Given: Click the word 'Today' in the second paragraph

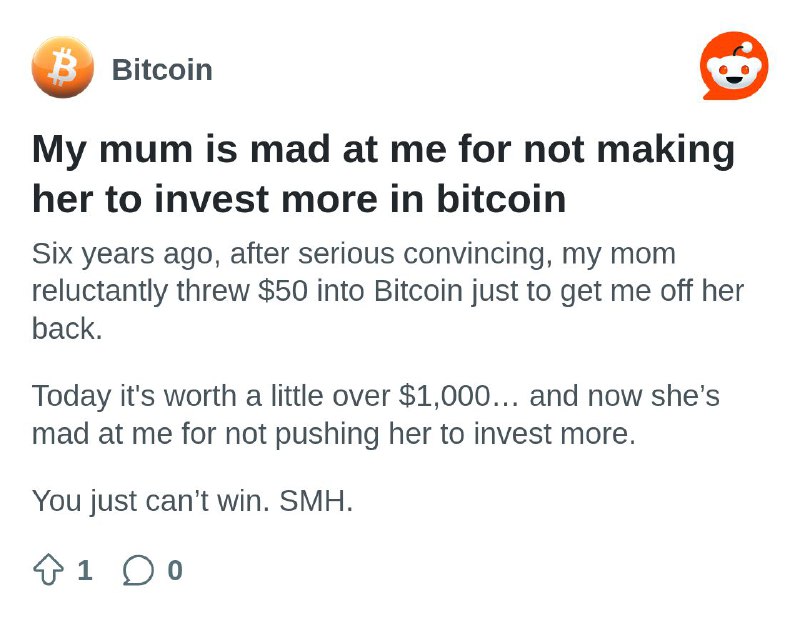Looking at the screenshot, I should tap(71, 397).
